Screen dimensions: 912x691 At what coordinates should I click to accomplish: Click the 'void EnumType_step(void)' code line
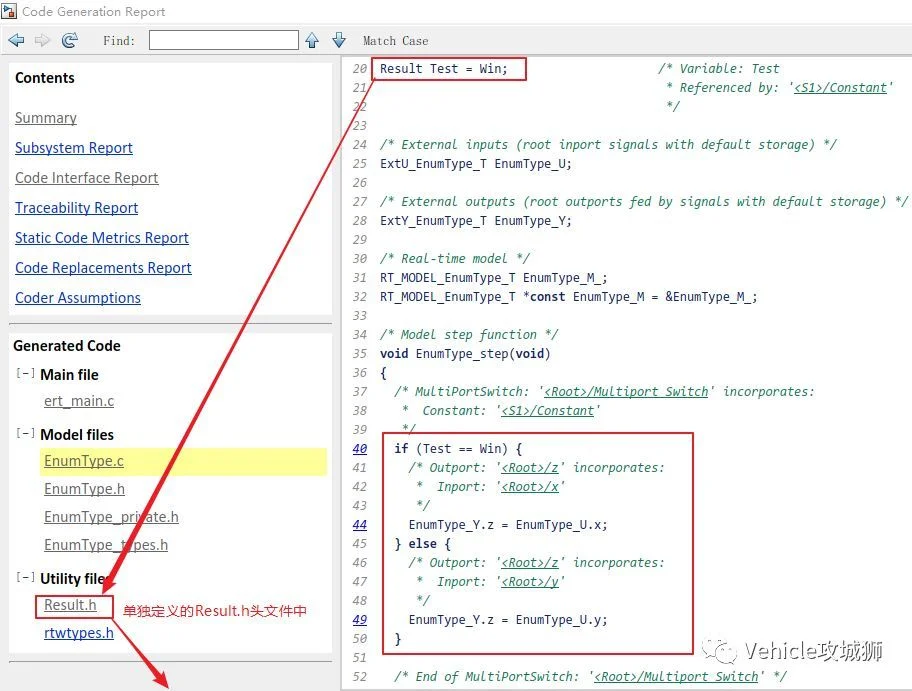pyautogui.click(x=465, y=354)
